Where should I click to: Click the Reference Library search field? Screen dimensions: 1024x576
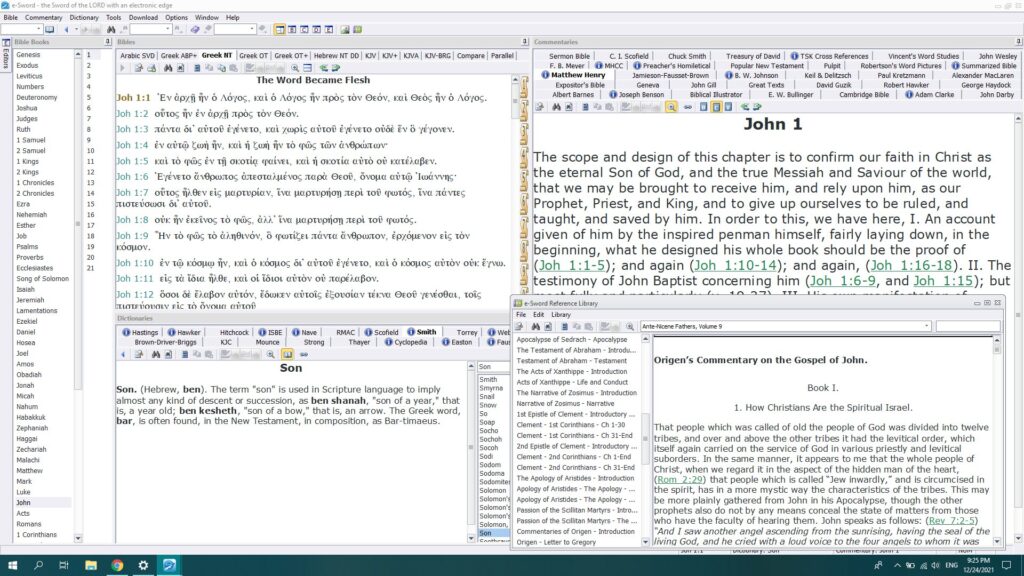(x=967, y=326)
